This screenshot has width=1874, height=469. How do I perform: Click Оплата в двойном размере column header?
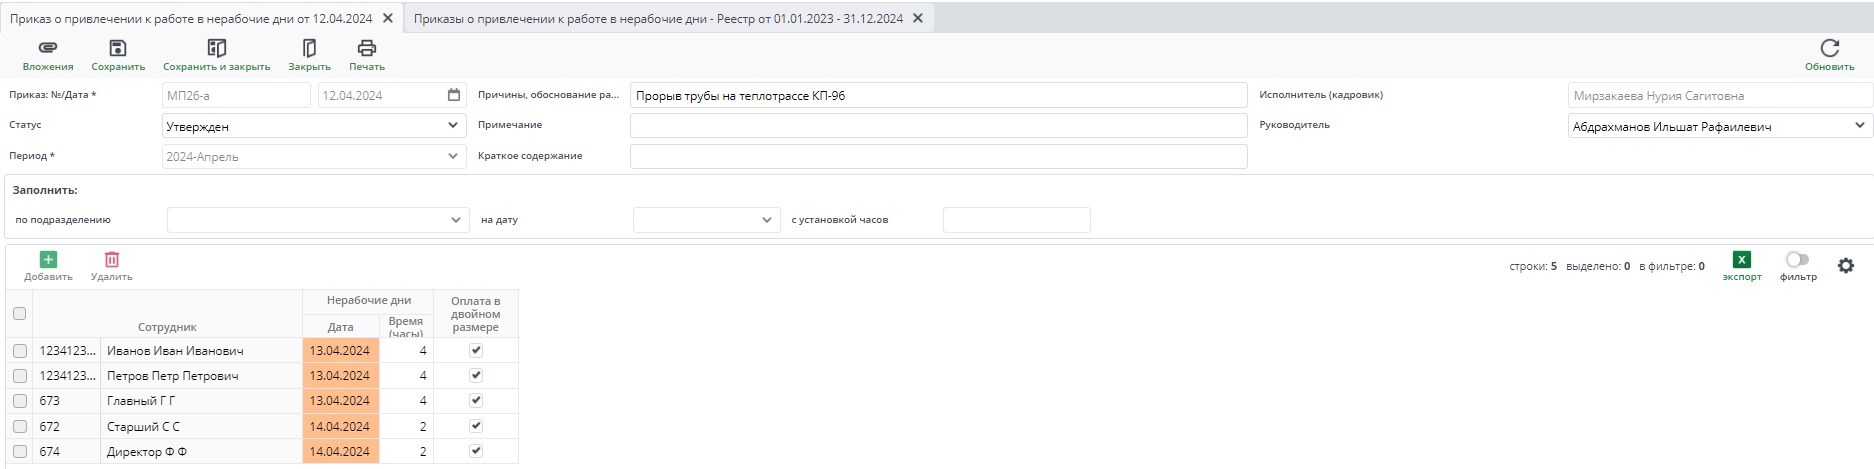476,314
